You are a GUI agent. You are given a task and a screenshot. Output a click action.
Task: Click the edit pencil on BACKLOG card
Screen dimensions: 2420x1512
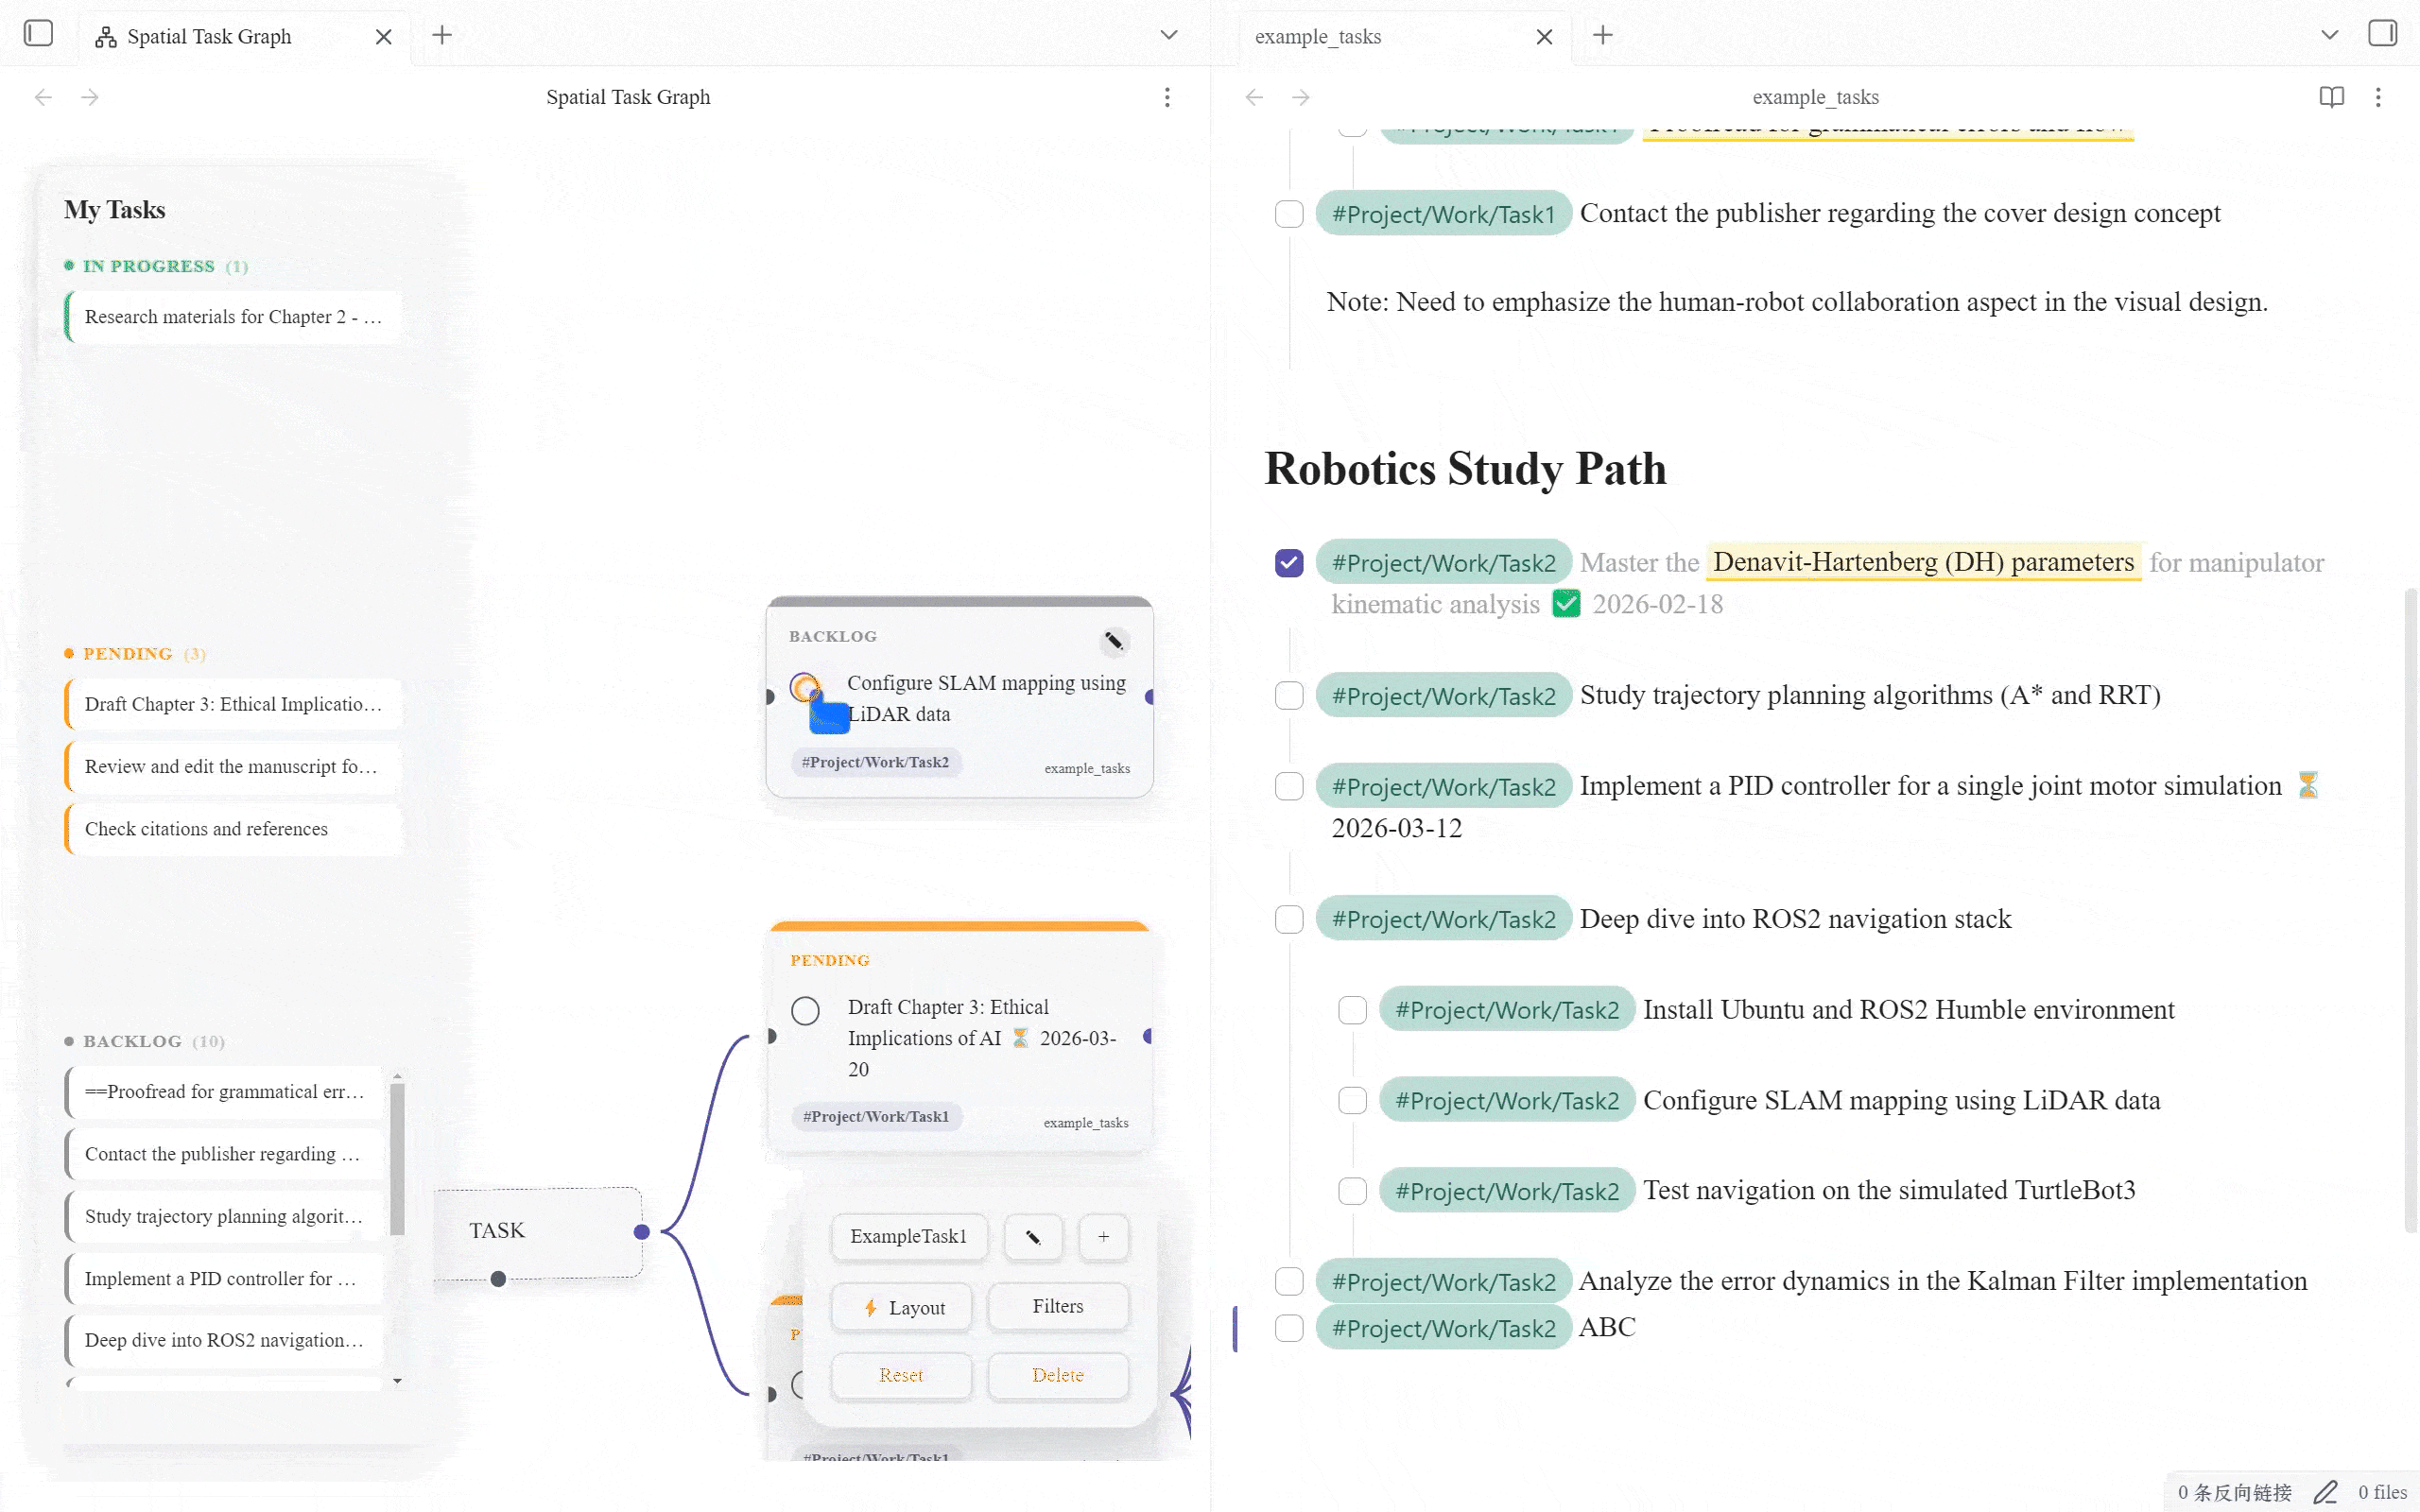pos(1114,641)
